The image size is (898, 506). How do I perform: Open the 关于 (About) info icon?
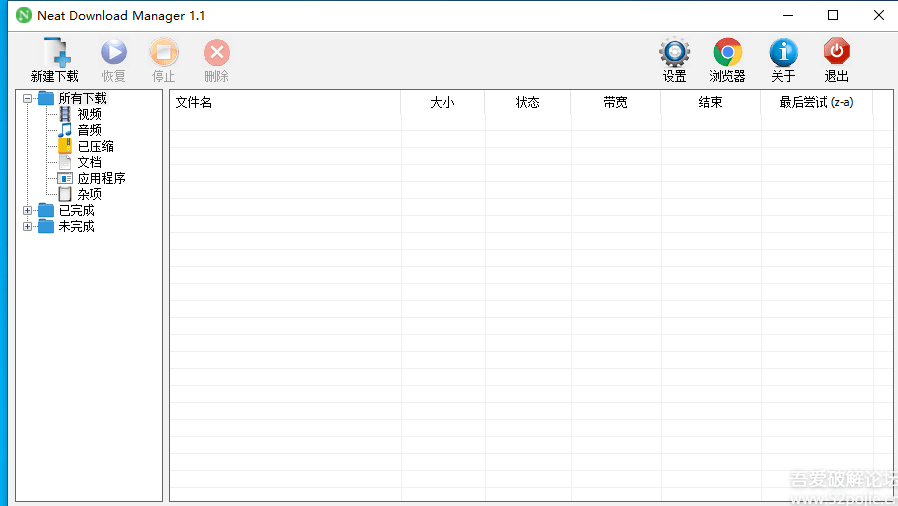tap(783, 53)
